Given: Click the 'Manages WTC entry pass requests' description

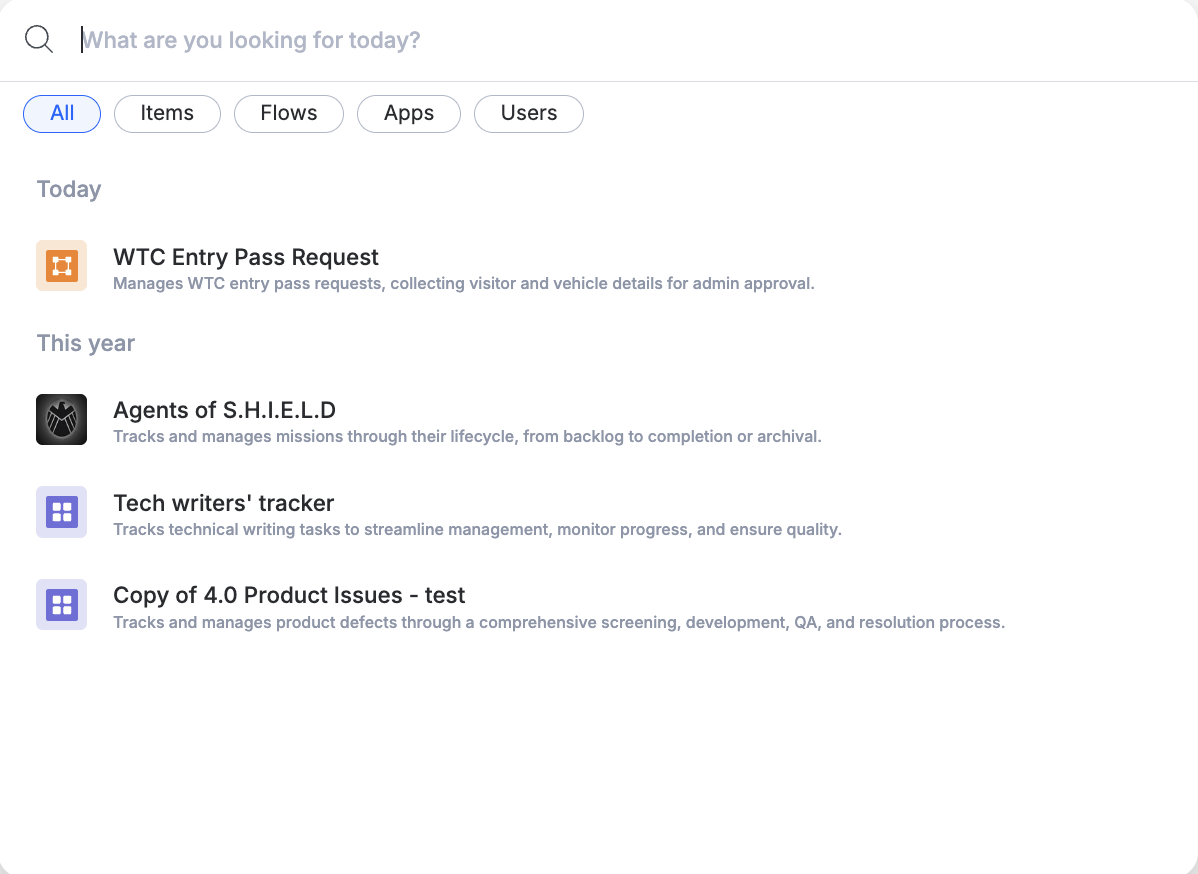Looking at the screenshot, I should pyautogui.click(x=463, y=284).
